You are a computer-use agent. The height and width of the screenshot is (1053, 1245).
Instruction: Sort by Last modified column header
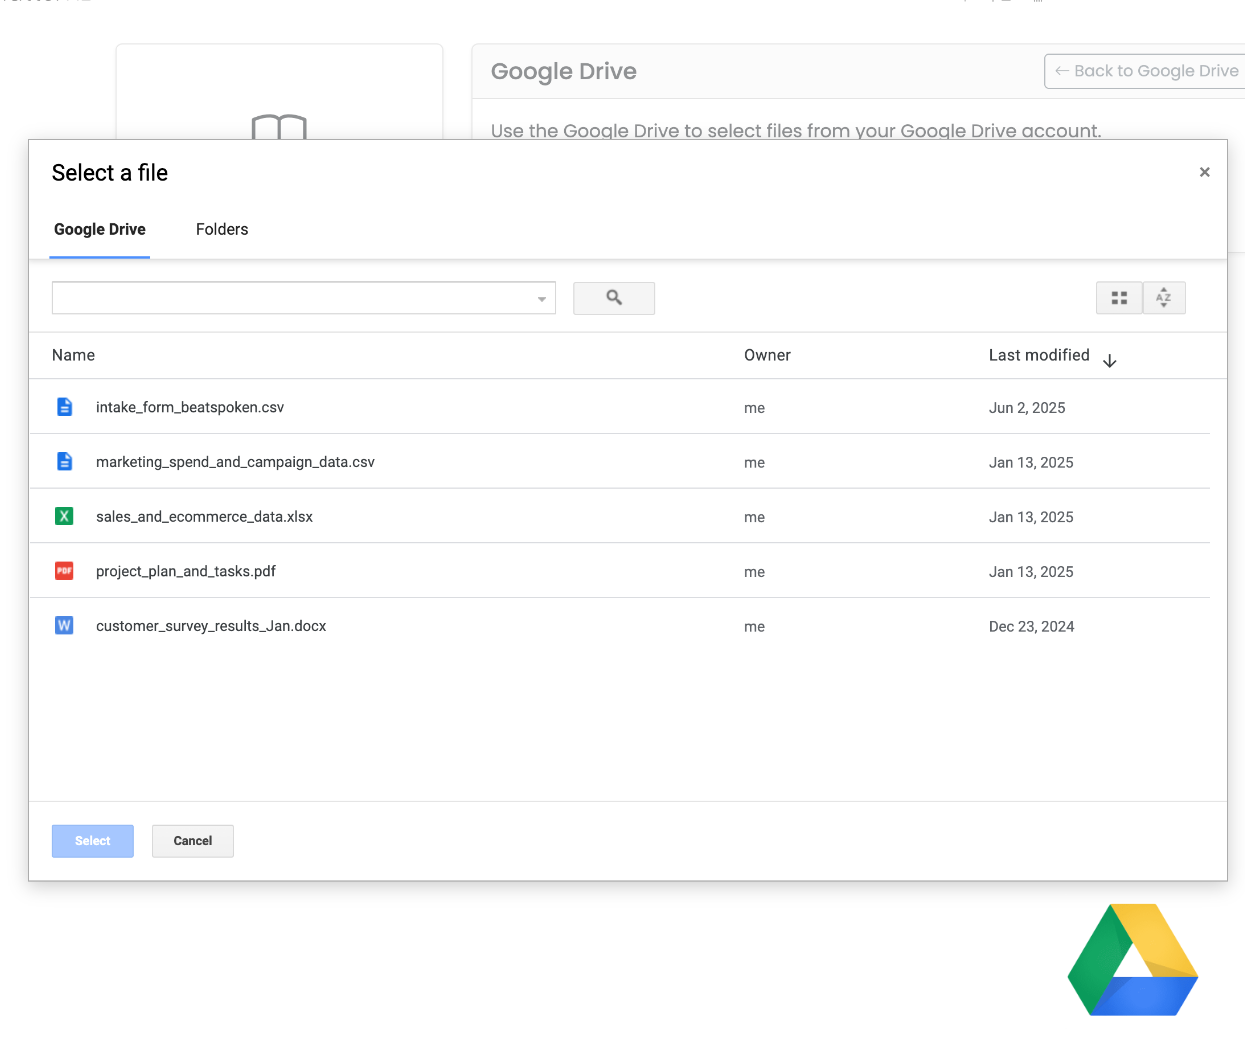click(1039, 355)
